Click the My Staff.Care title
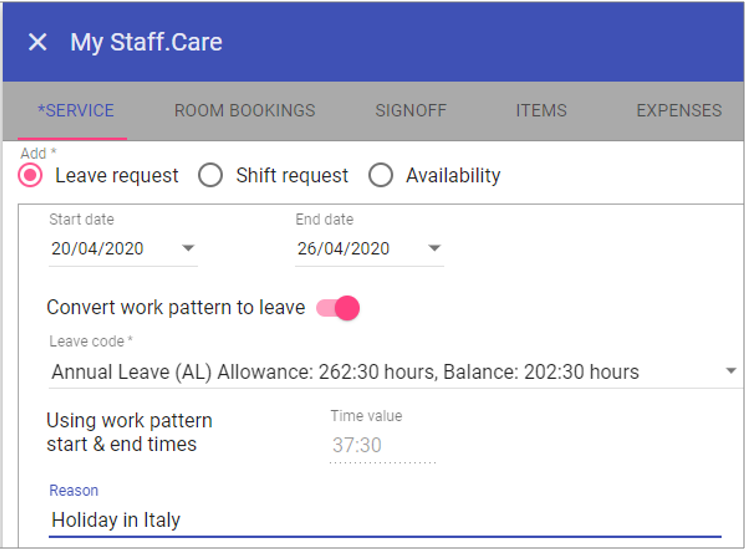 [146, 42]
